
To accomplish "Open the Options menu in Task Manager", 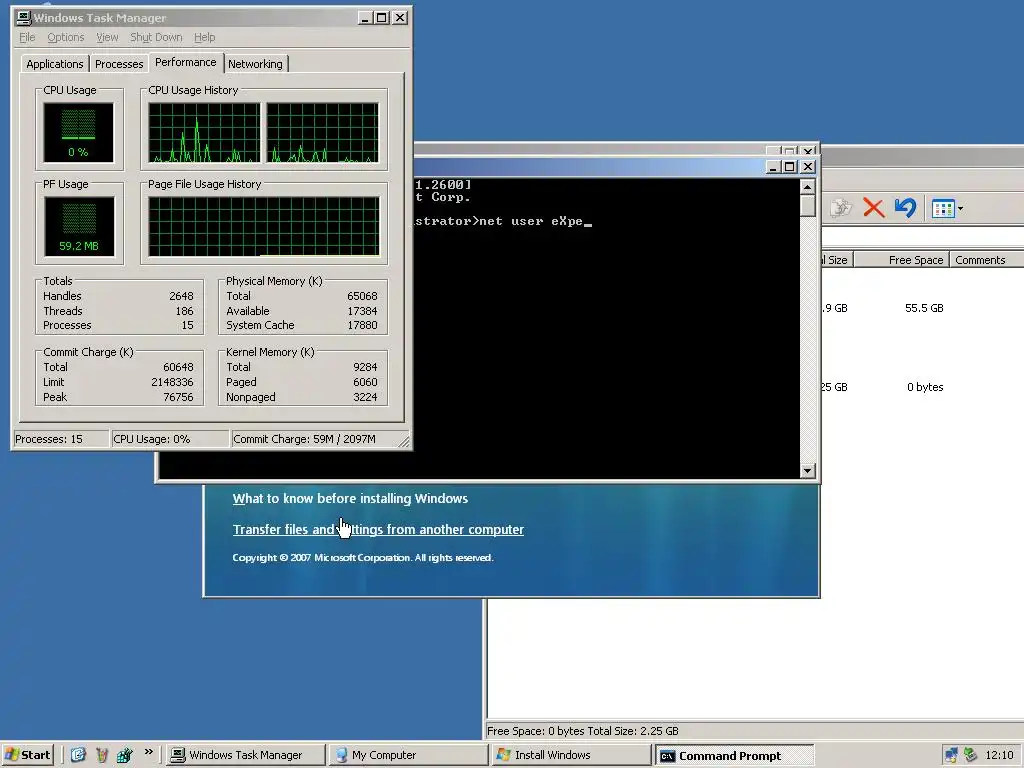I will pos(65,37).
